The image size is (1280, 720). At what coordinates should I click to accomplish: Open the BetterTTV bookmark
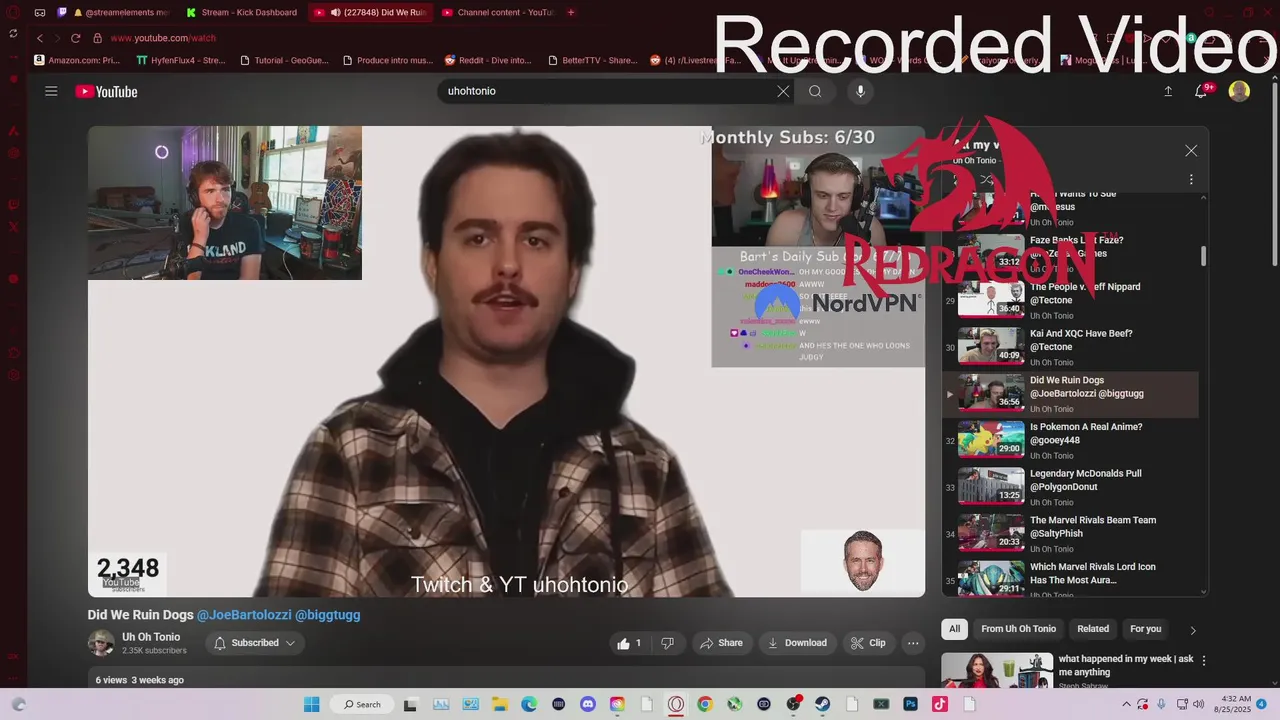pyautogui.click(x=593, y=60)
